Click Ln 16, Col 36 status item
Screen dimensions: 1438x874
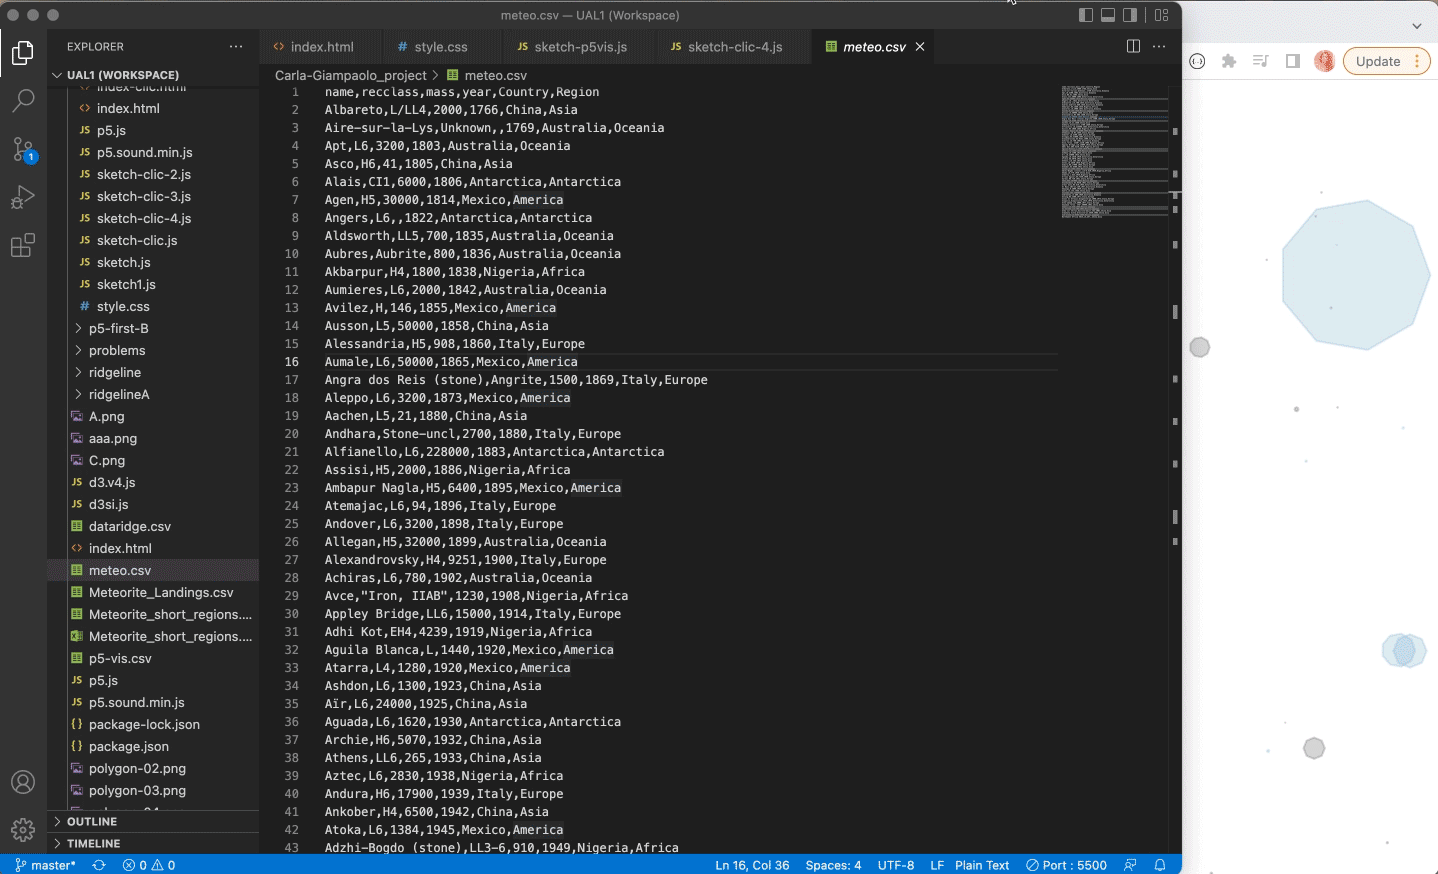click(752, 865)
